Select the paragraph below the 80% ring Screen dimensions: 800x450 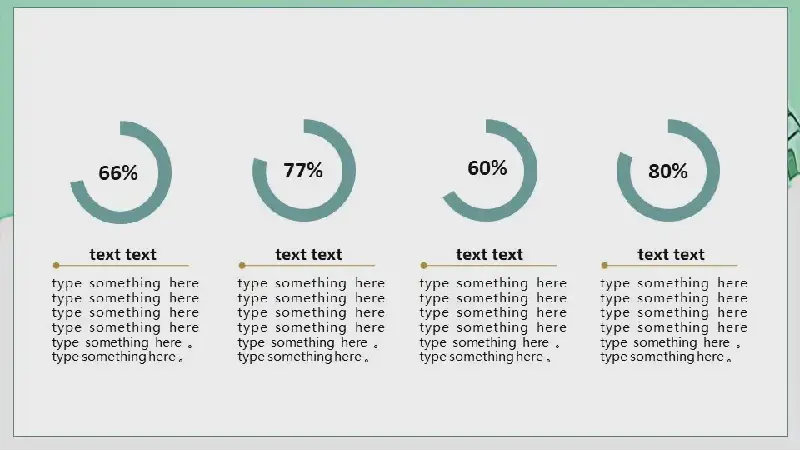point(674,320)
